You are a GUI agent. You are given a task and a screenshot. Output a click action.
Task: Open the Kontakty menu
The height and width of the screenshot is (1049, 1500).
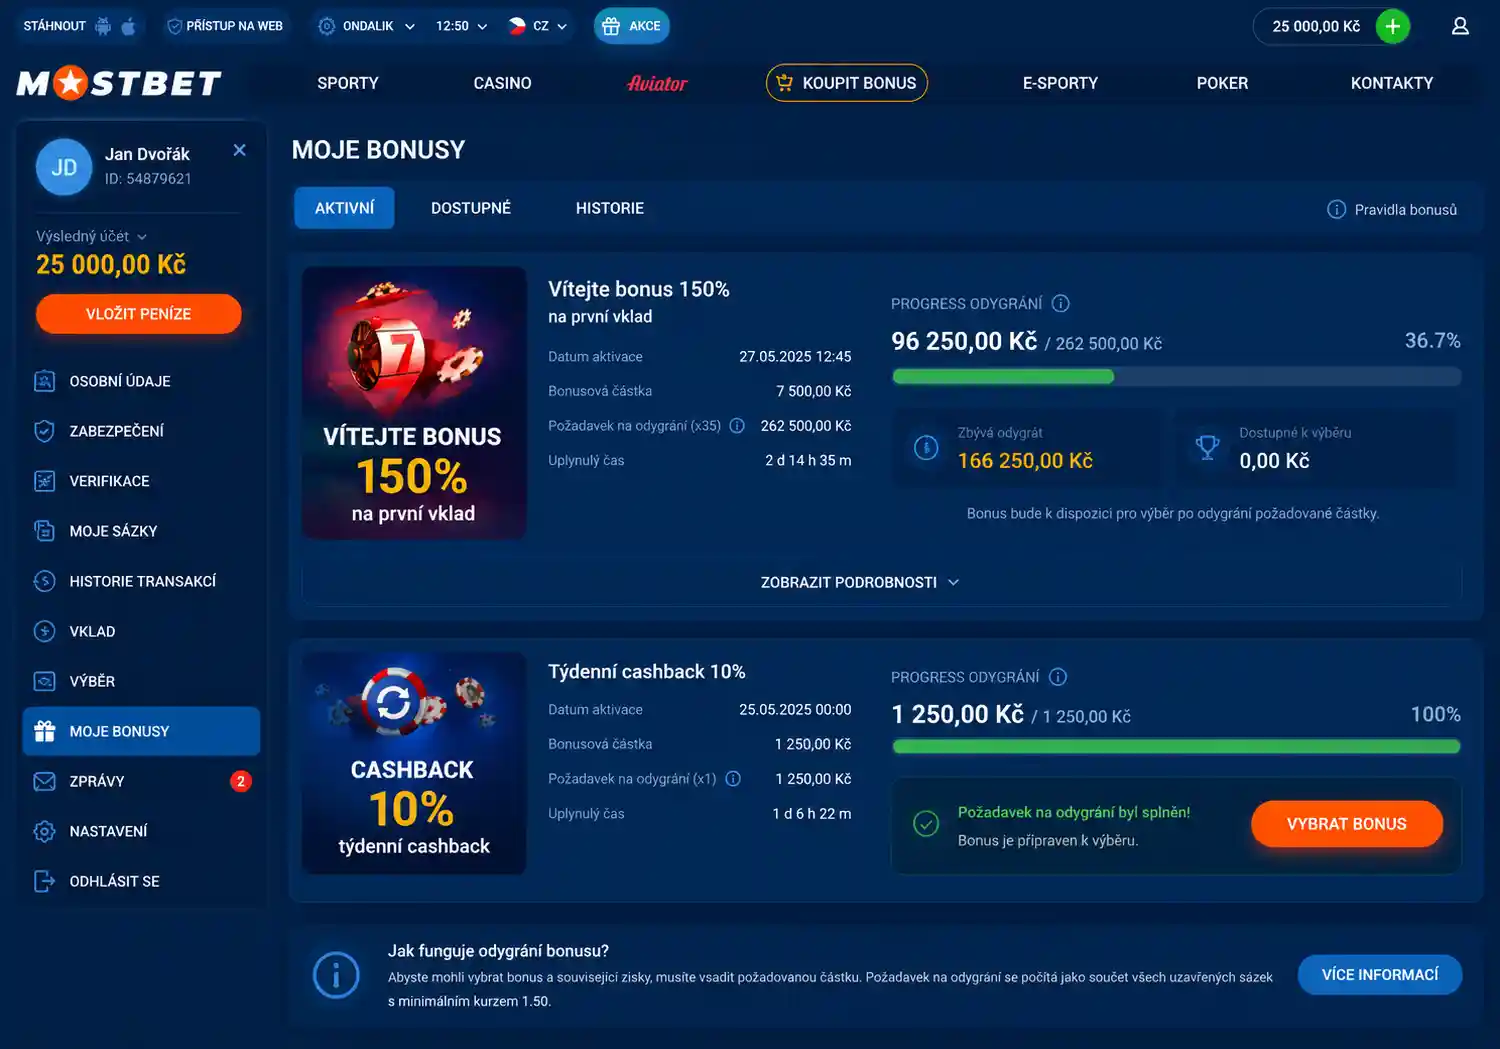[x=1392, y=83]
